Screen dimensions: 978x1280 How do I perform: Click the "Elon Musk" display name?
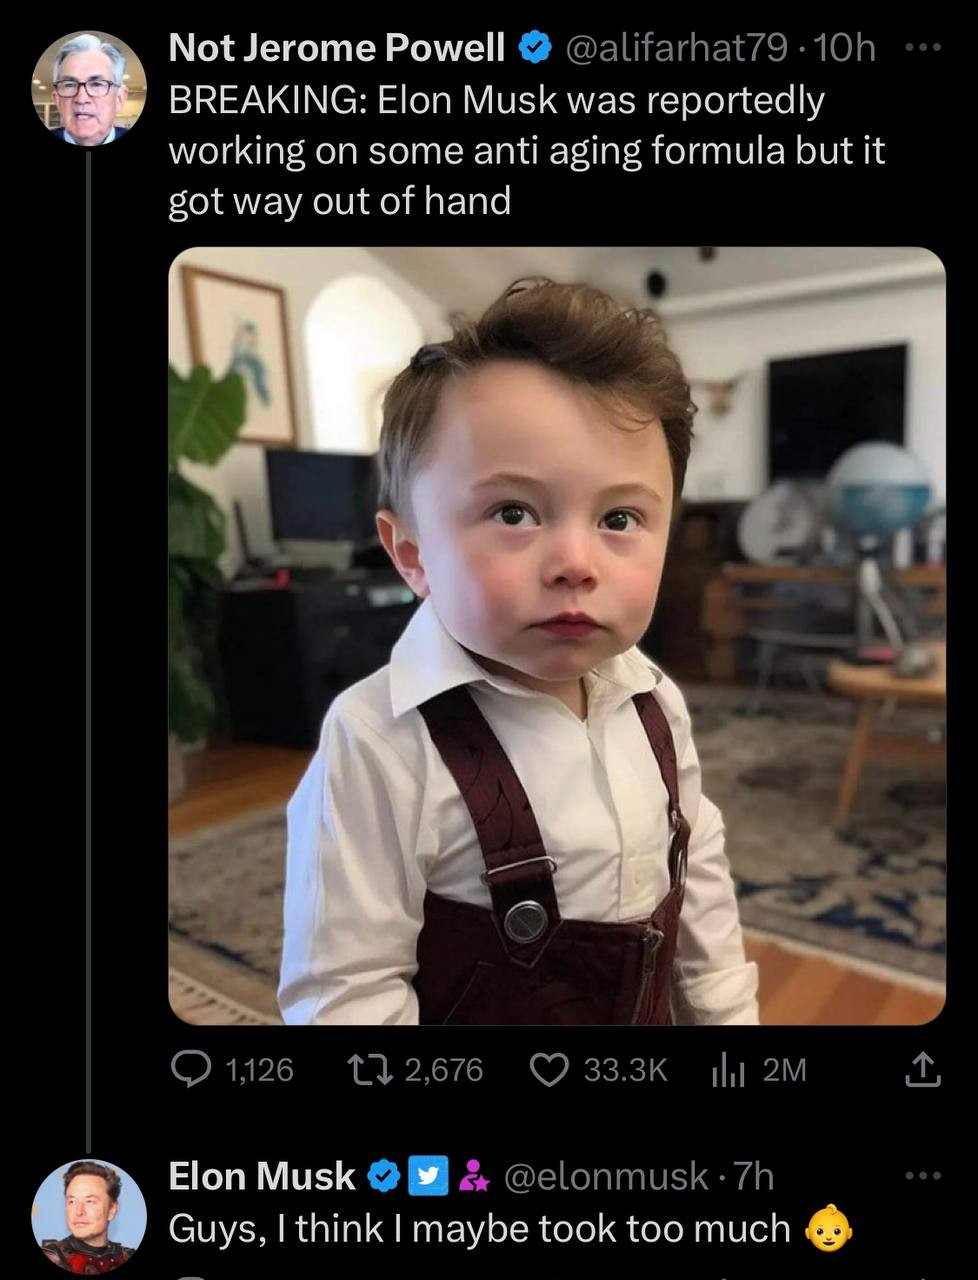(262, 1176)
